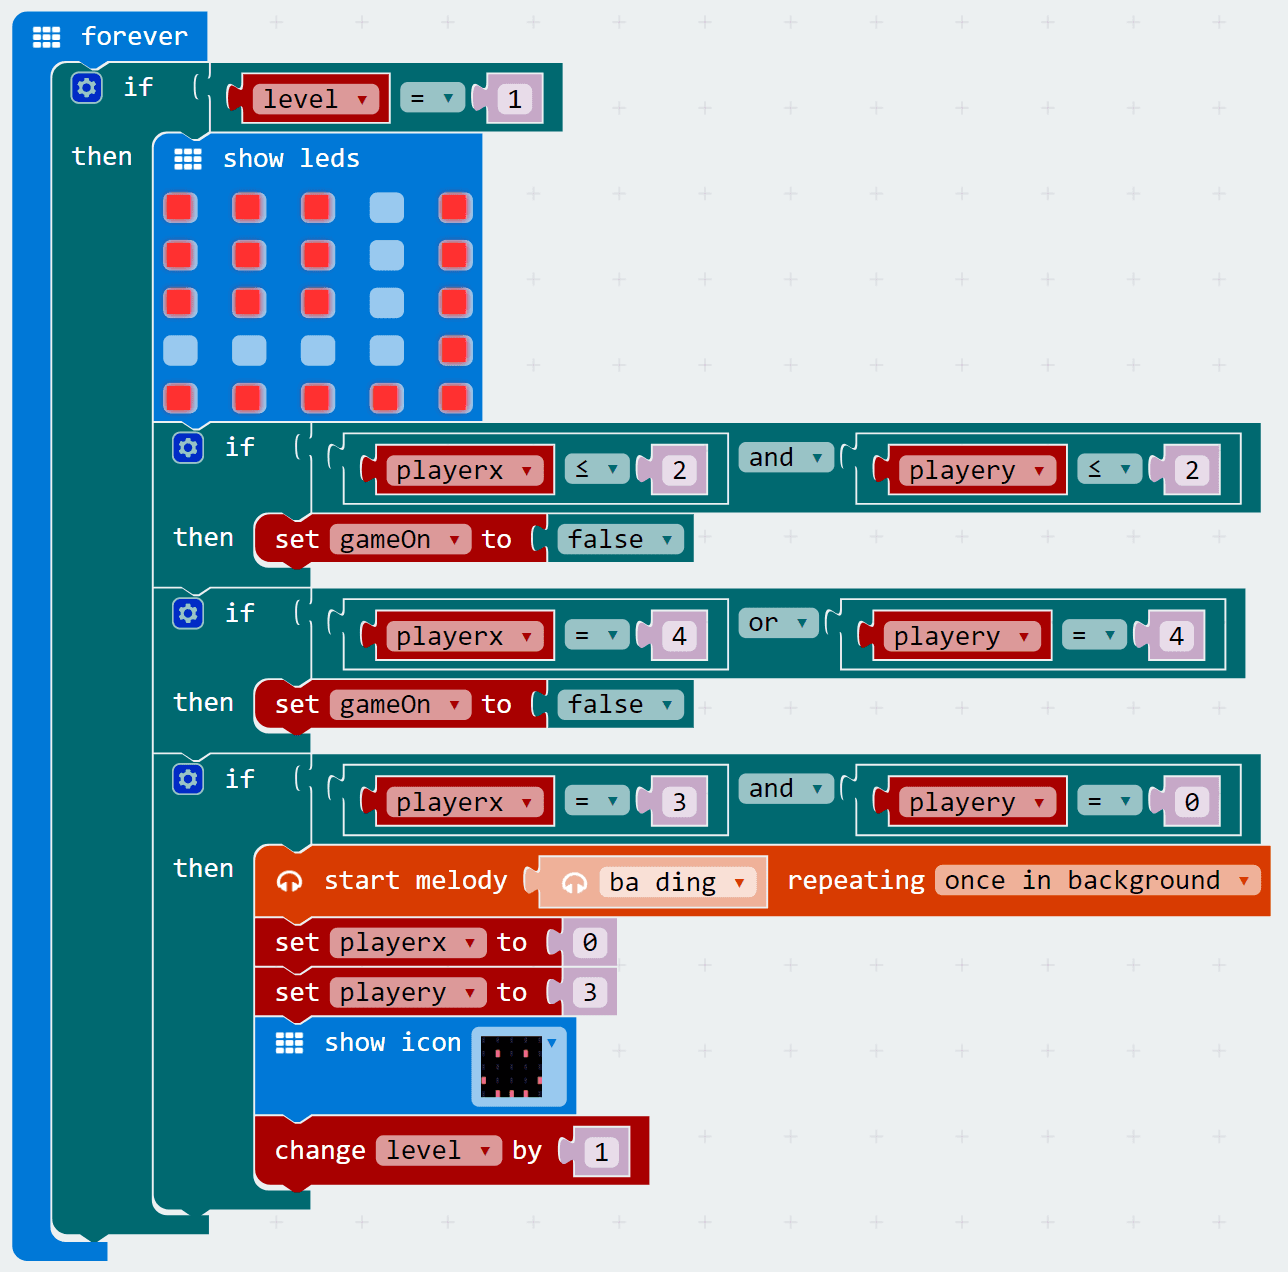This screenshot has height=1272, width=1288.
Task: Open the gear on the playerx = 3 if block
Action: click(188, 779)
